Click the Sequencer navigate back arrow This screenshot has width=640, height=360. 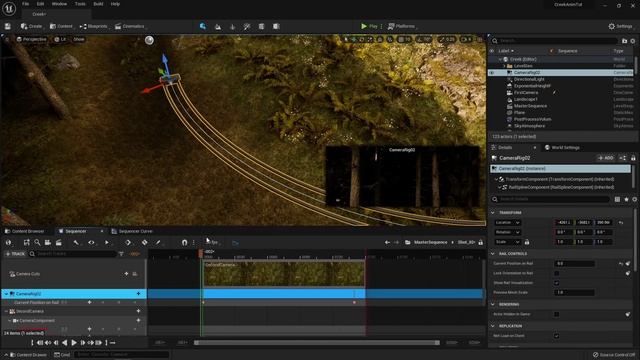tap(387, 242)
